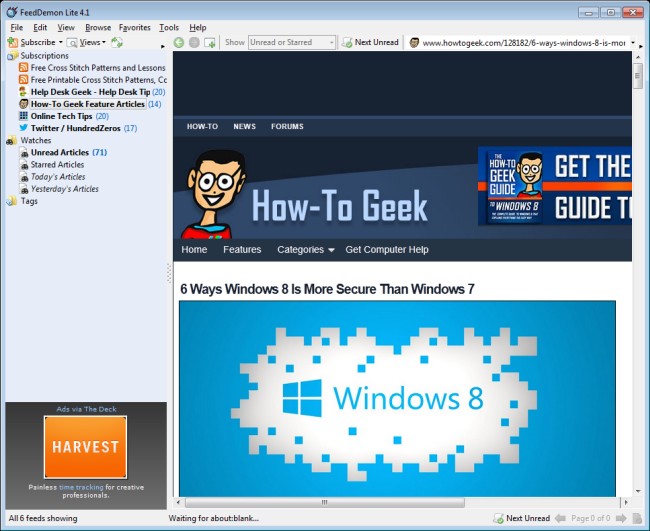650x531 pixels.
Task: Click the green Back navigation button
Action: pos(179,42)
